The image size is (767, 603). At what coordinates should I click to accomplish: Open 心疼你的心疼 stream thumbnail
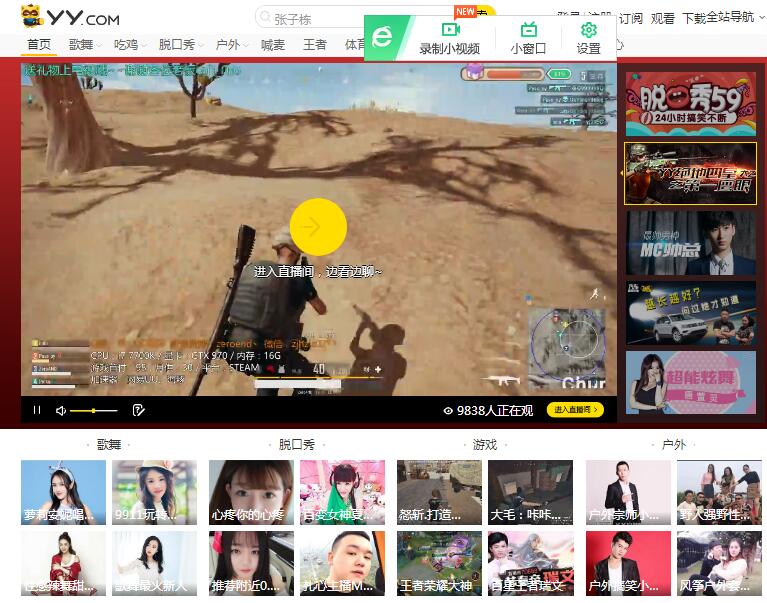click(x=251, y=492)
